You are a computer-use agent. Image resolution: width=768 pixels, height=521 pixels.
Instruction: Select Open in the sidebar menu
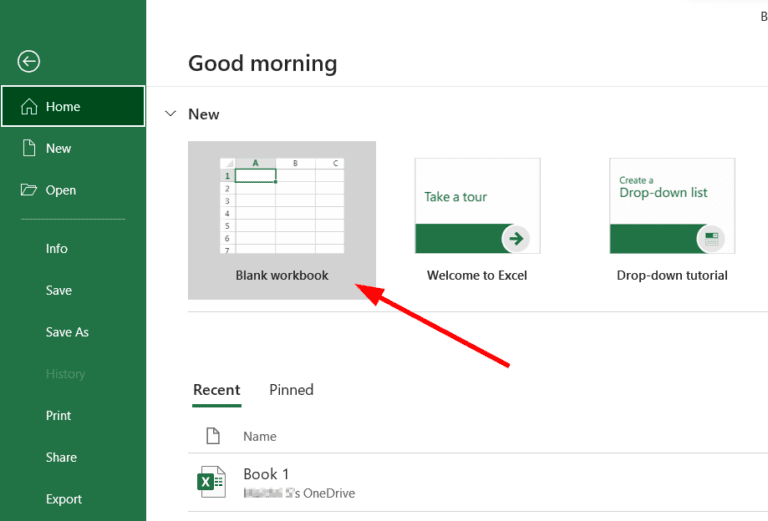coord(73,190)
